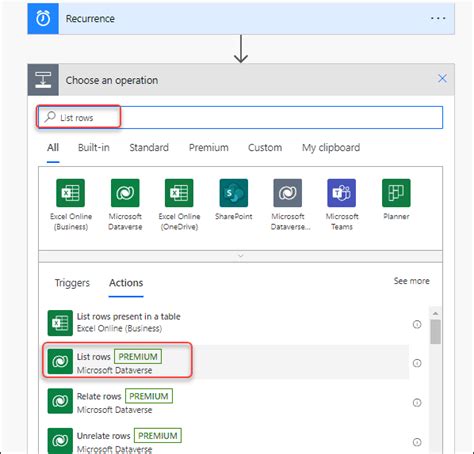Click the PREMIUM badge next to Relate rows
Image resolution: width=474 pixels, height=454 pixels.
coord(149,396)
